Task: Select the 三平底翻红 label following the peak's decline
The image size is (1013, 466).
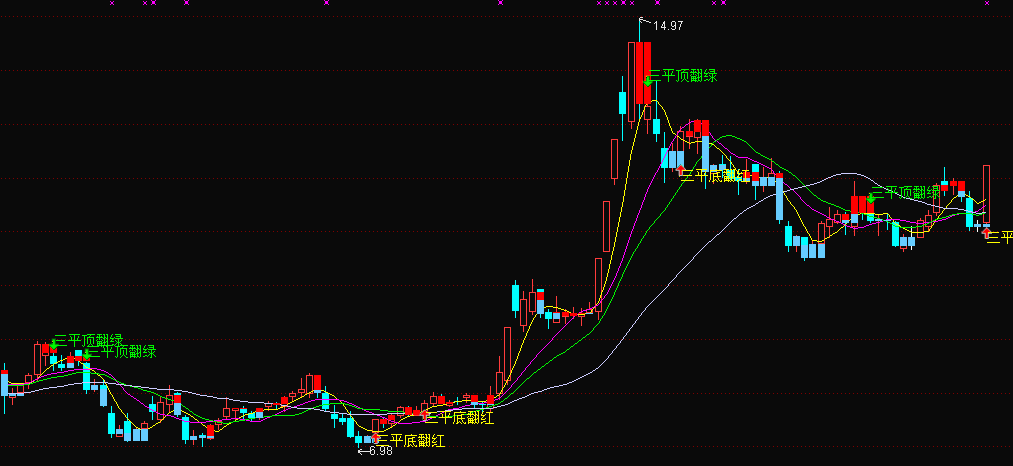Action: (x=715, y=175)
